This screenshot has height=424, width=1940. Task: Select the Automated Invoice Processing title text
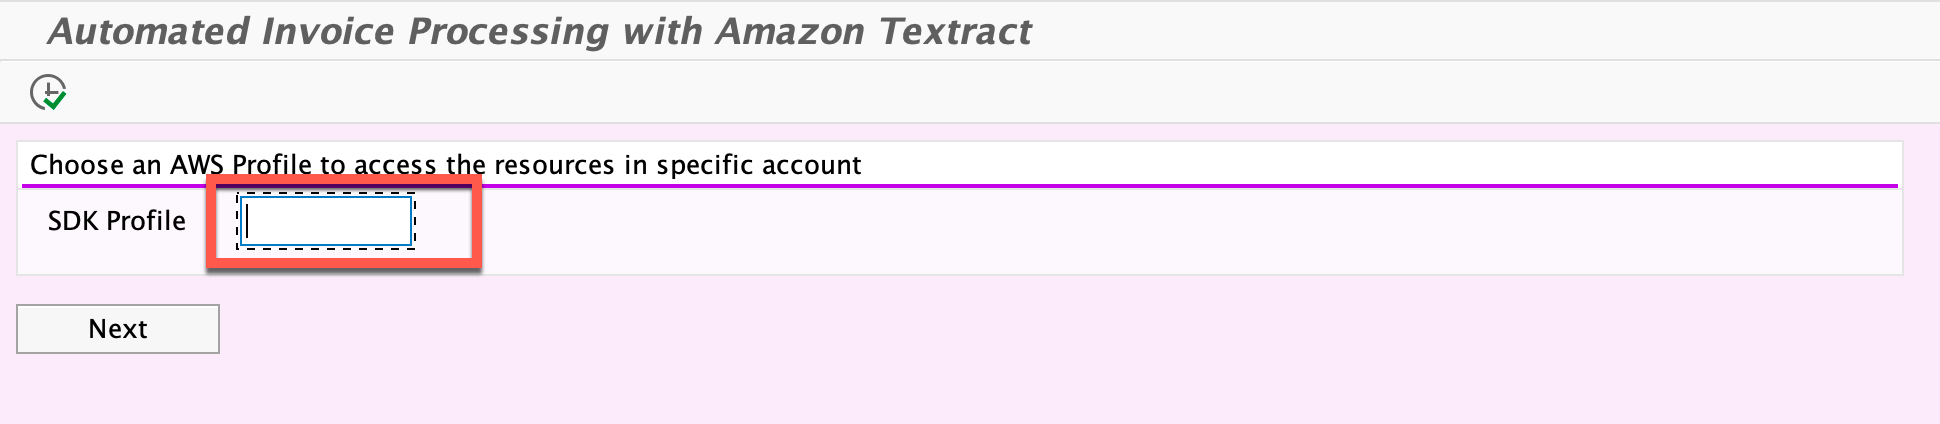(540, 31)
